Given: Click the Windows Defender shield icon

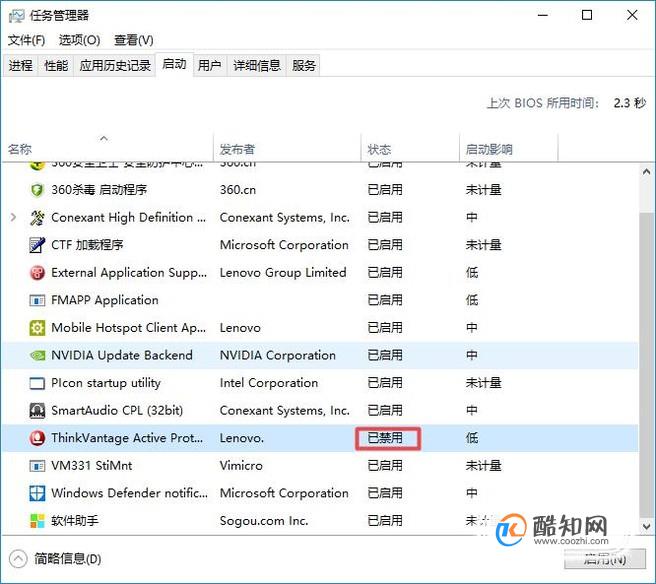Looking at the screenshot, I should click(x=37, y=494).
